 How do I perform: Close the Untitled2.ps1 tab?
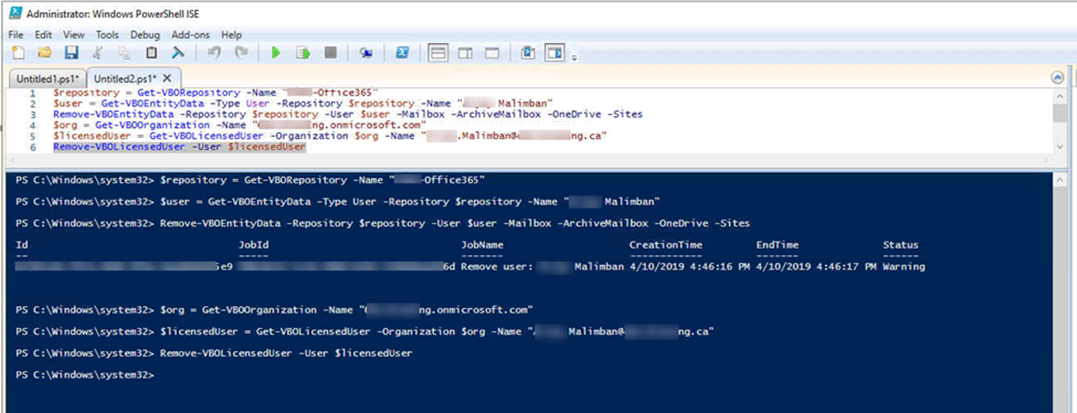167,78
